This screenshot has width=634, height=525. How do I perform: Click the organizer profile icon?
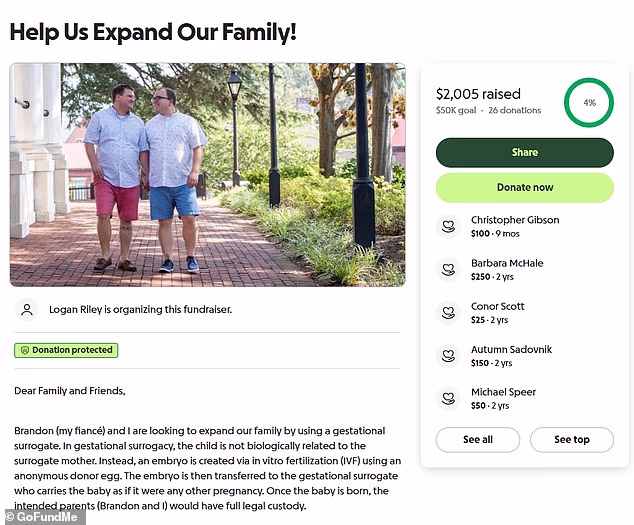pos(28,310)
